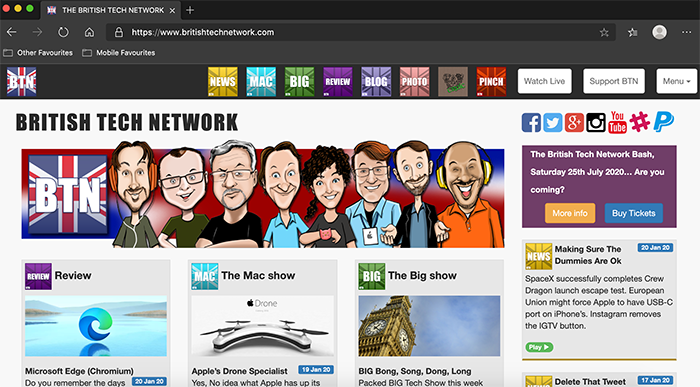Open the Twitter bird icon
Image resolution: width=700 pixels, height=387 pixels.
[553, 122]
